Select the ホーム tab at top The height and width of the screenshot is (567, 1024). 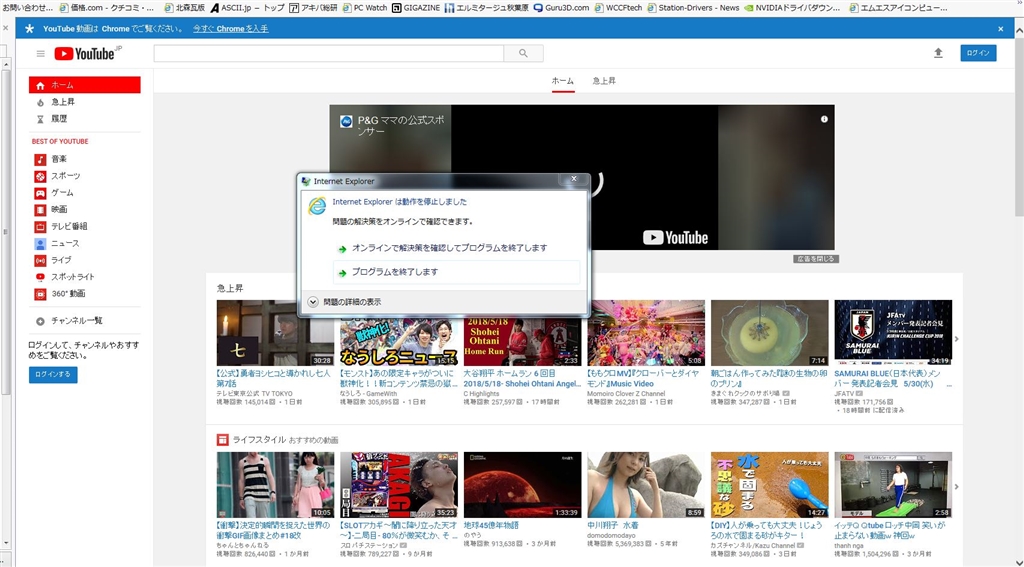pyautogui.click(x=563, y=80)
